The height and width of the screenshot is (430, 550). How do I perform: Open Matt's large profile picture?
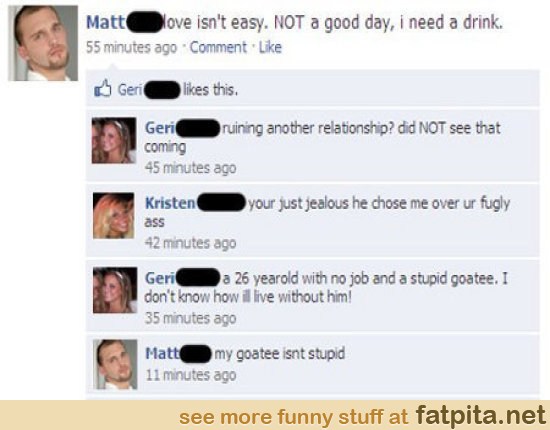click(43, 43)
